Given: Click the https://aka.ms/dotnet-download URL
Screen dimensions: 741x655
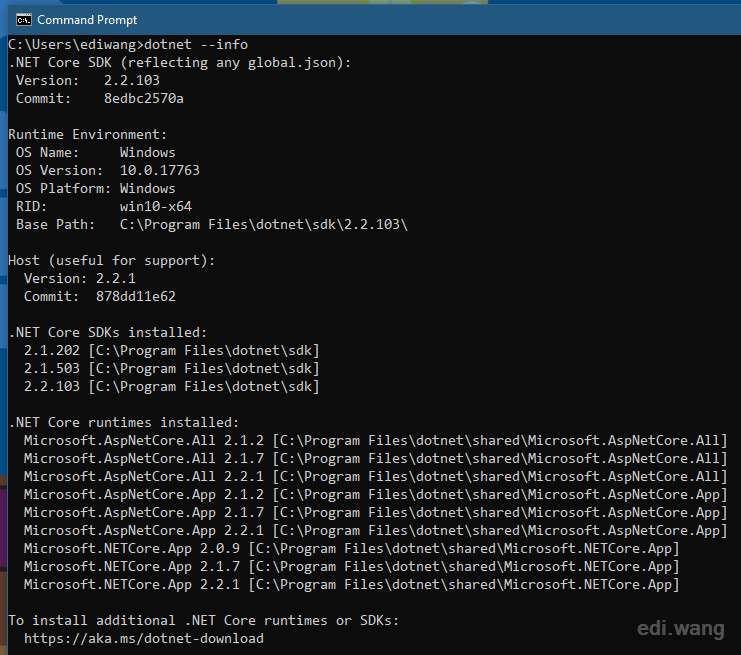Looking at the screenshot, I should 144,638.
